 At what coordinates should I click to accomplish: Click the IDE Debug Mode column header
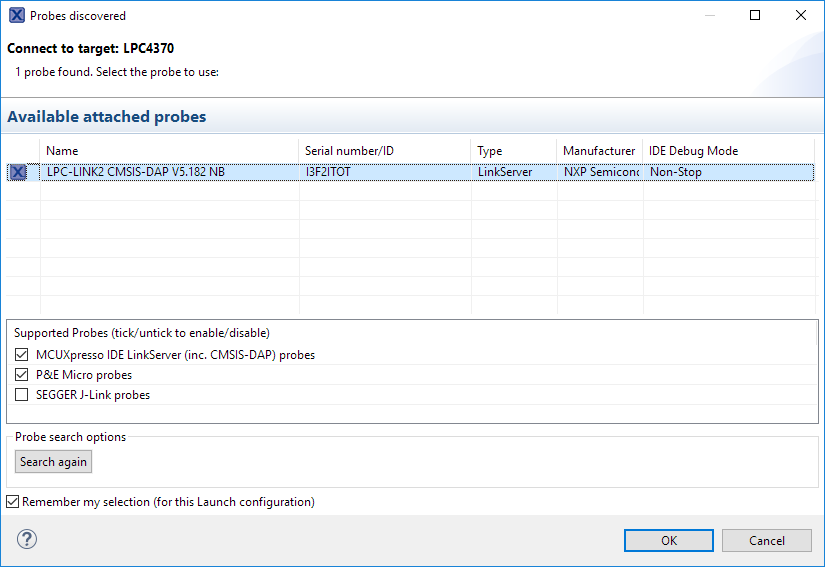693,151
